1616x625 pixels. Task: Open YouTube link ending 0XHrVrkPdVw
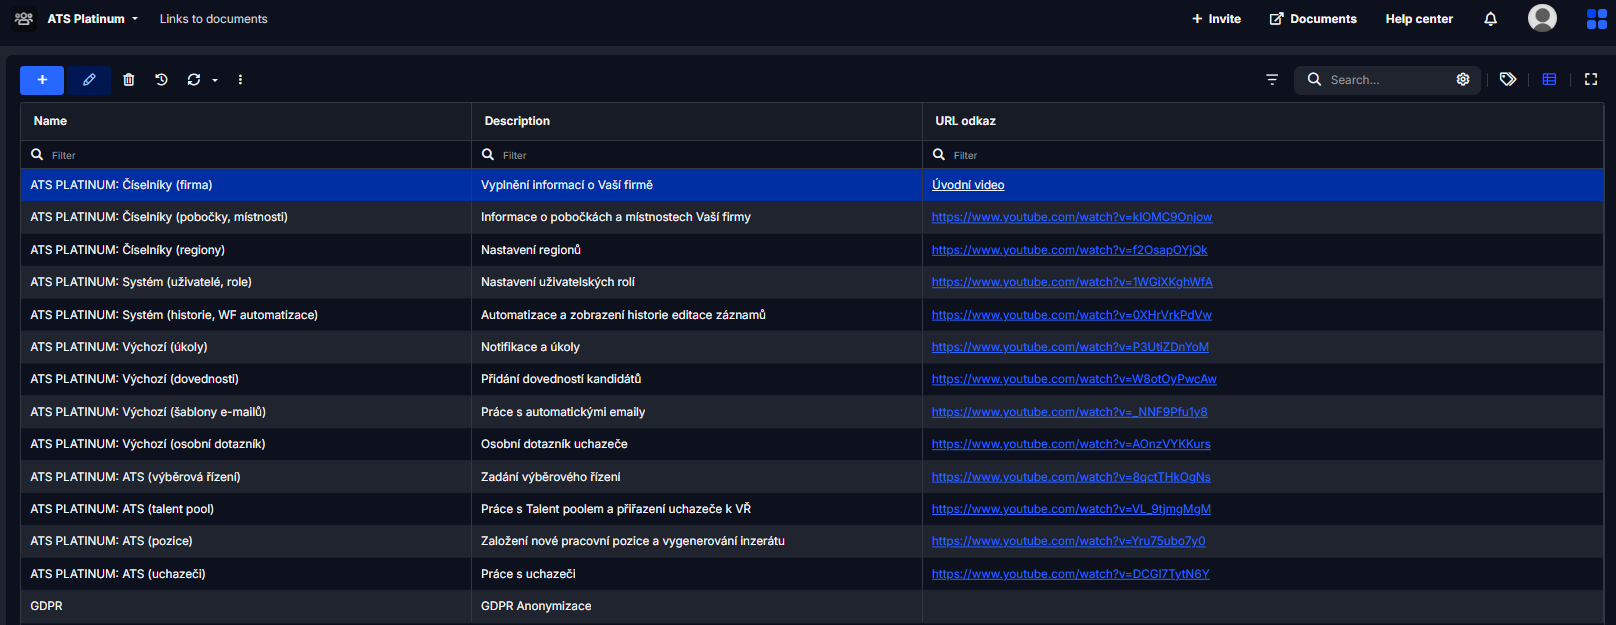tap(1071, 315)
